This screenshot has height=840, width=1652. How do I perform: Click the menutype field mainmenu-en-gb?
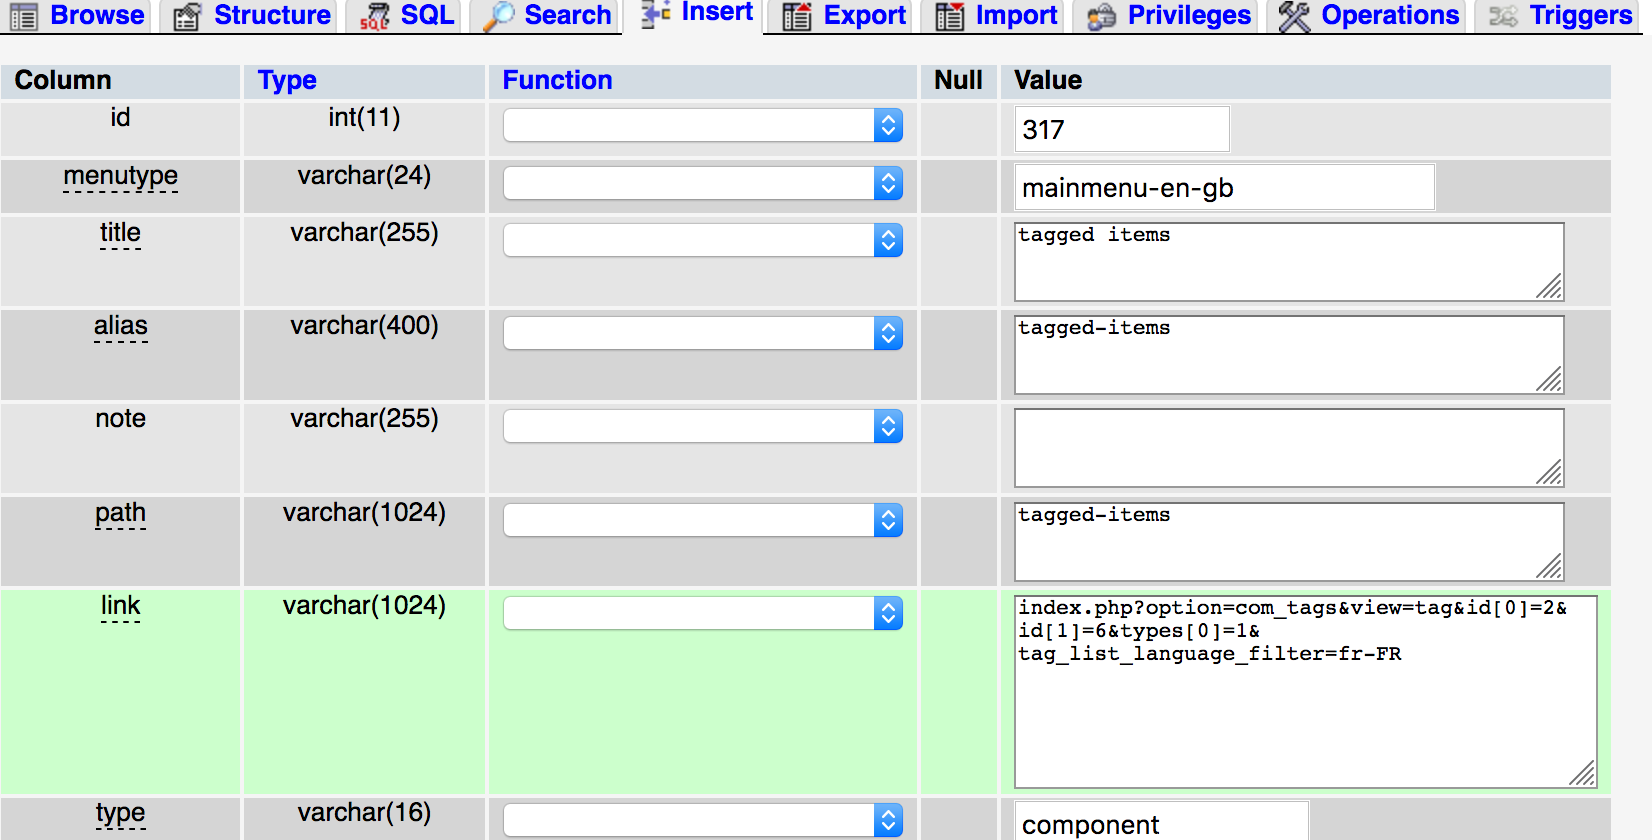tap(1225, 187)
